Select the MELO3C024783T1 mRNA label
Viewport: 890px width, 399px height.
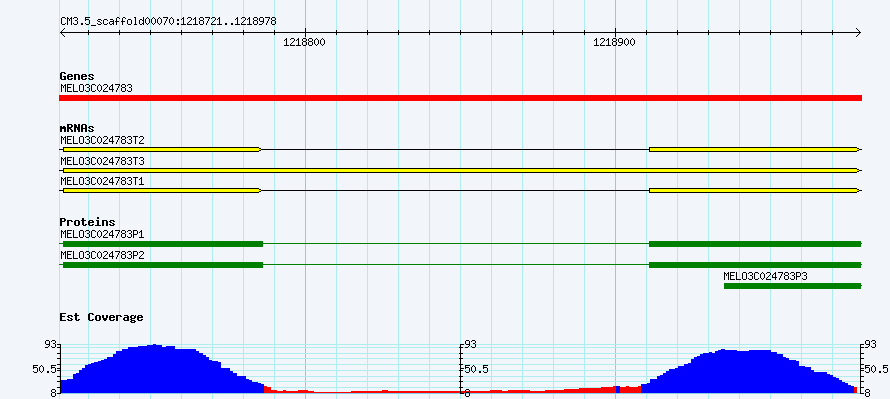(102, 182)
